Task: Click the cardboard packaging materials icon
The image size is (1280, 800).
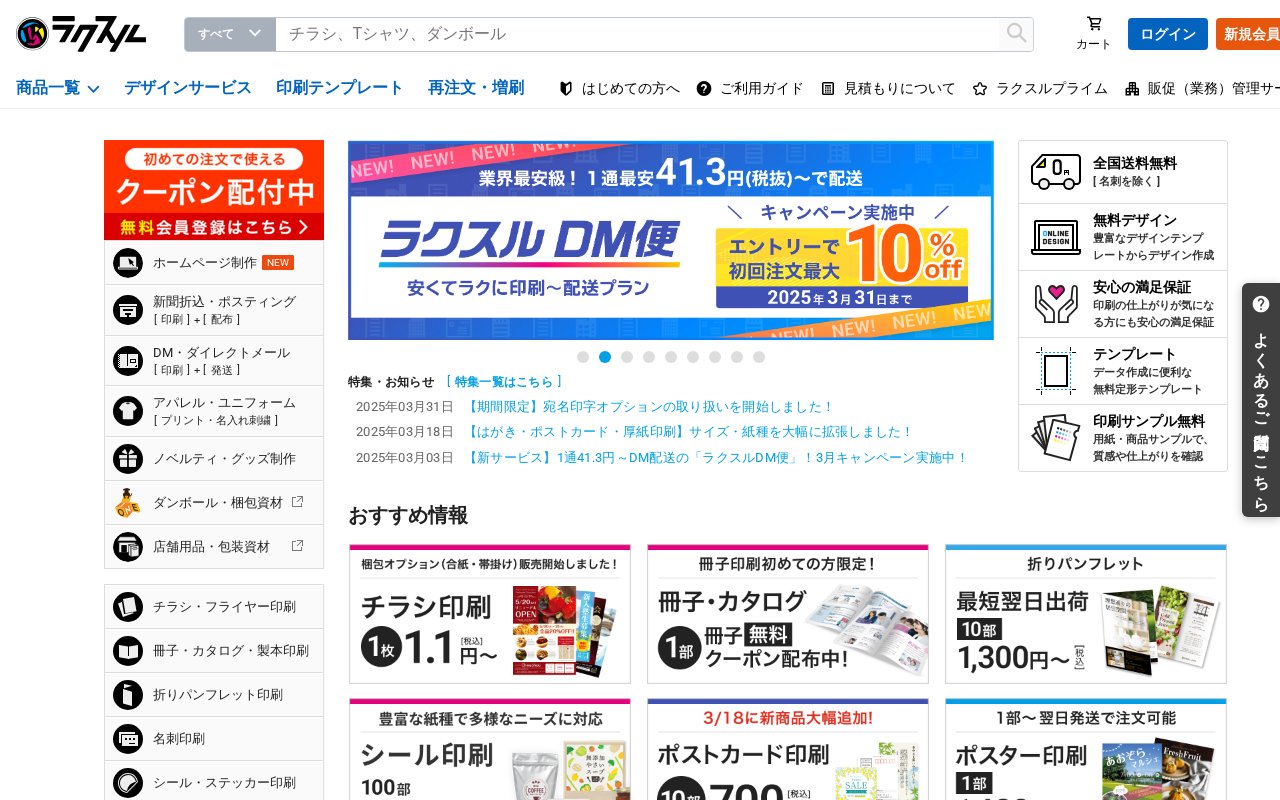Action: (x=128, y=503)
